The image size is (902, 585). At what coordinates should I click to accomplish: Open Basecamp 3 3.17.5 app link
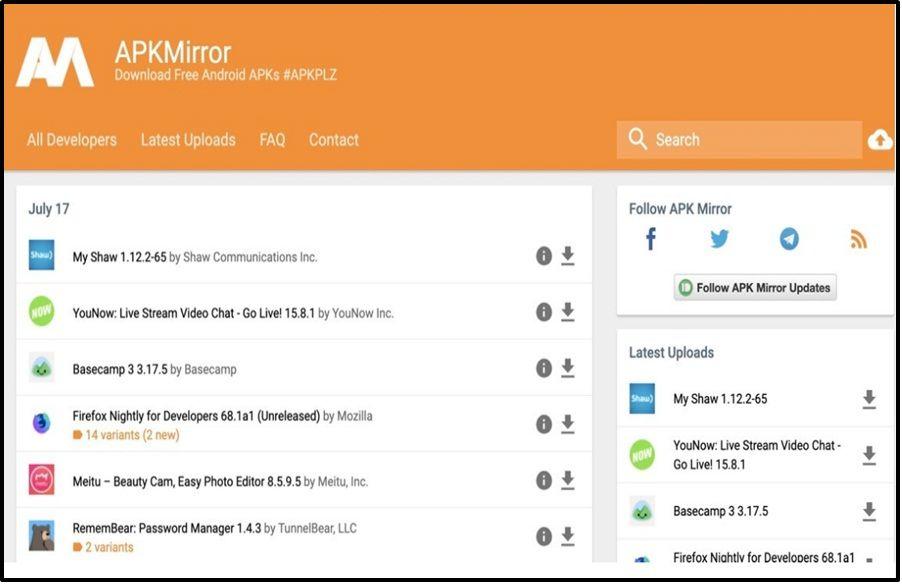point(120,369)
